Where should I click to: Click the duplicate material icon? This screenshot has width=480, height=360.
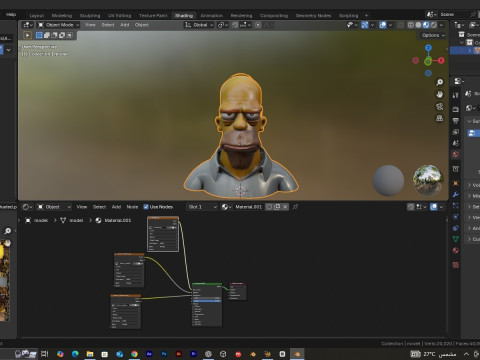pyautogui.click(x=277, y=207)
